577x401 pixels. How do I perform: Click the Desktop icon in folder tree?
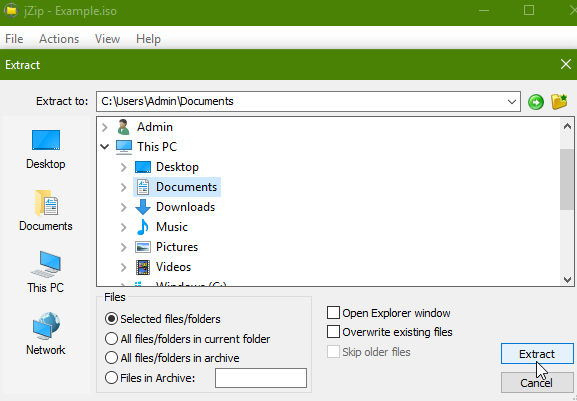tap(143, 167)
